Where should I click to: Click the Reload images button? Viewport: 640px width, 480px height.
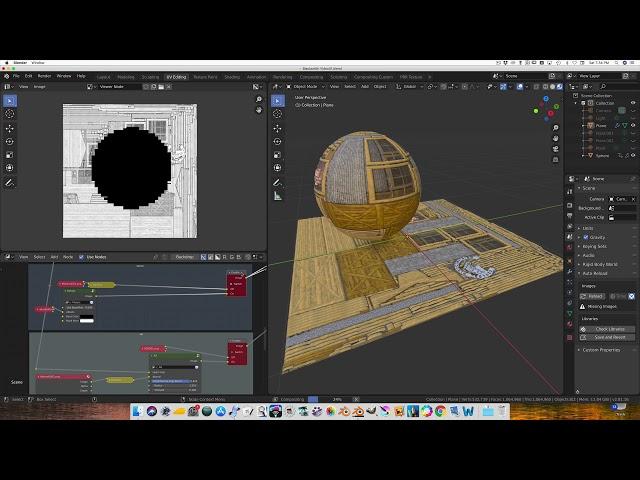coord(593,296)
